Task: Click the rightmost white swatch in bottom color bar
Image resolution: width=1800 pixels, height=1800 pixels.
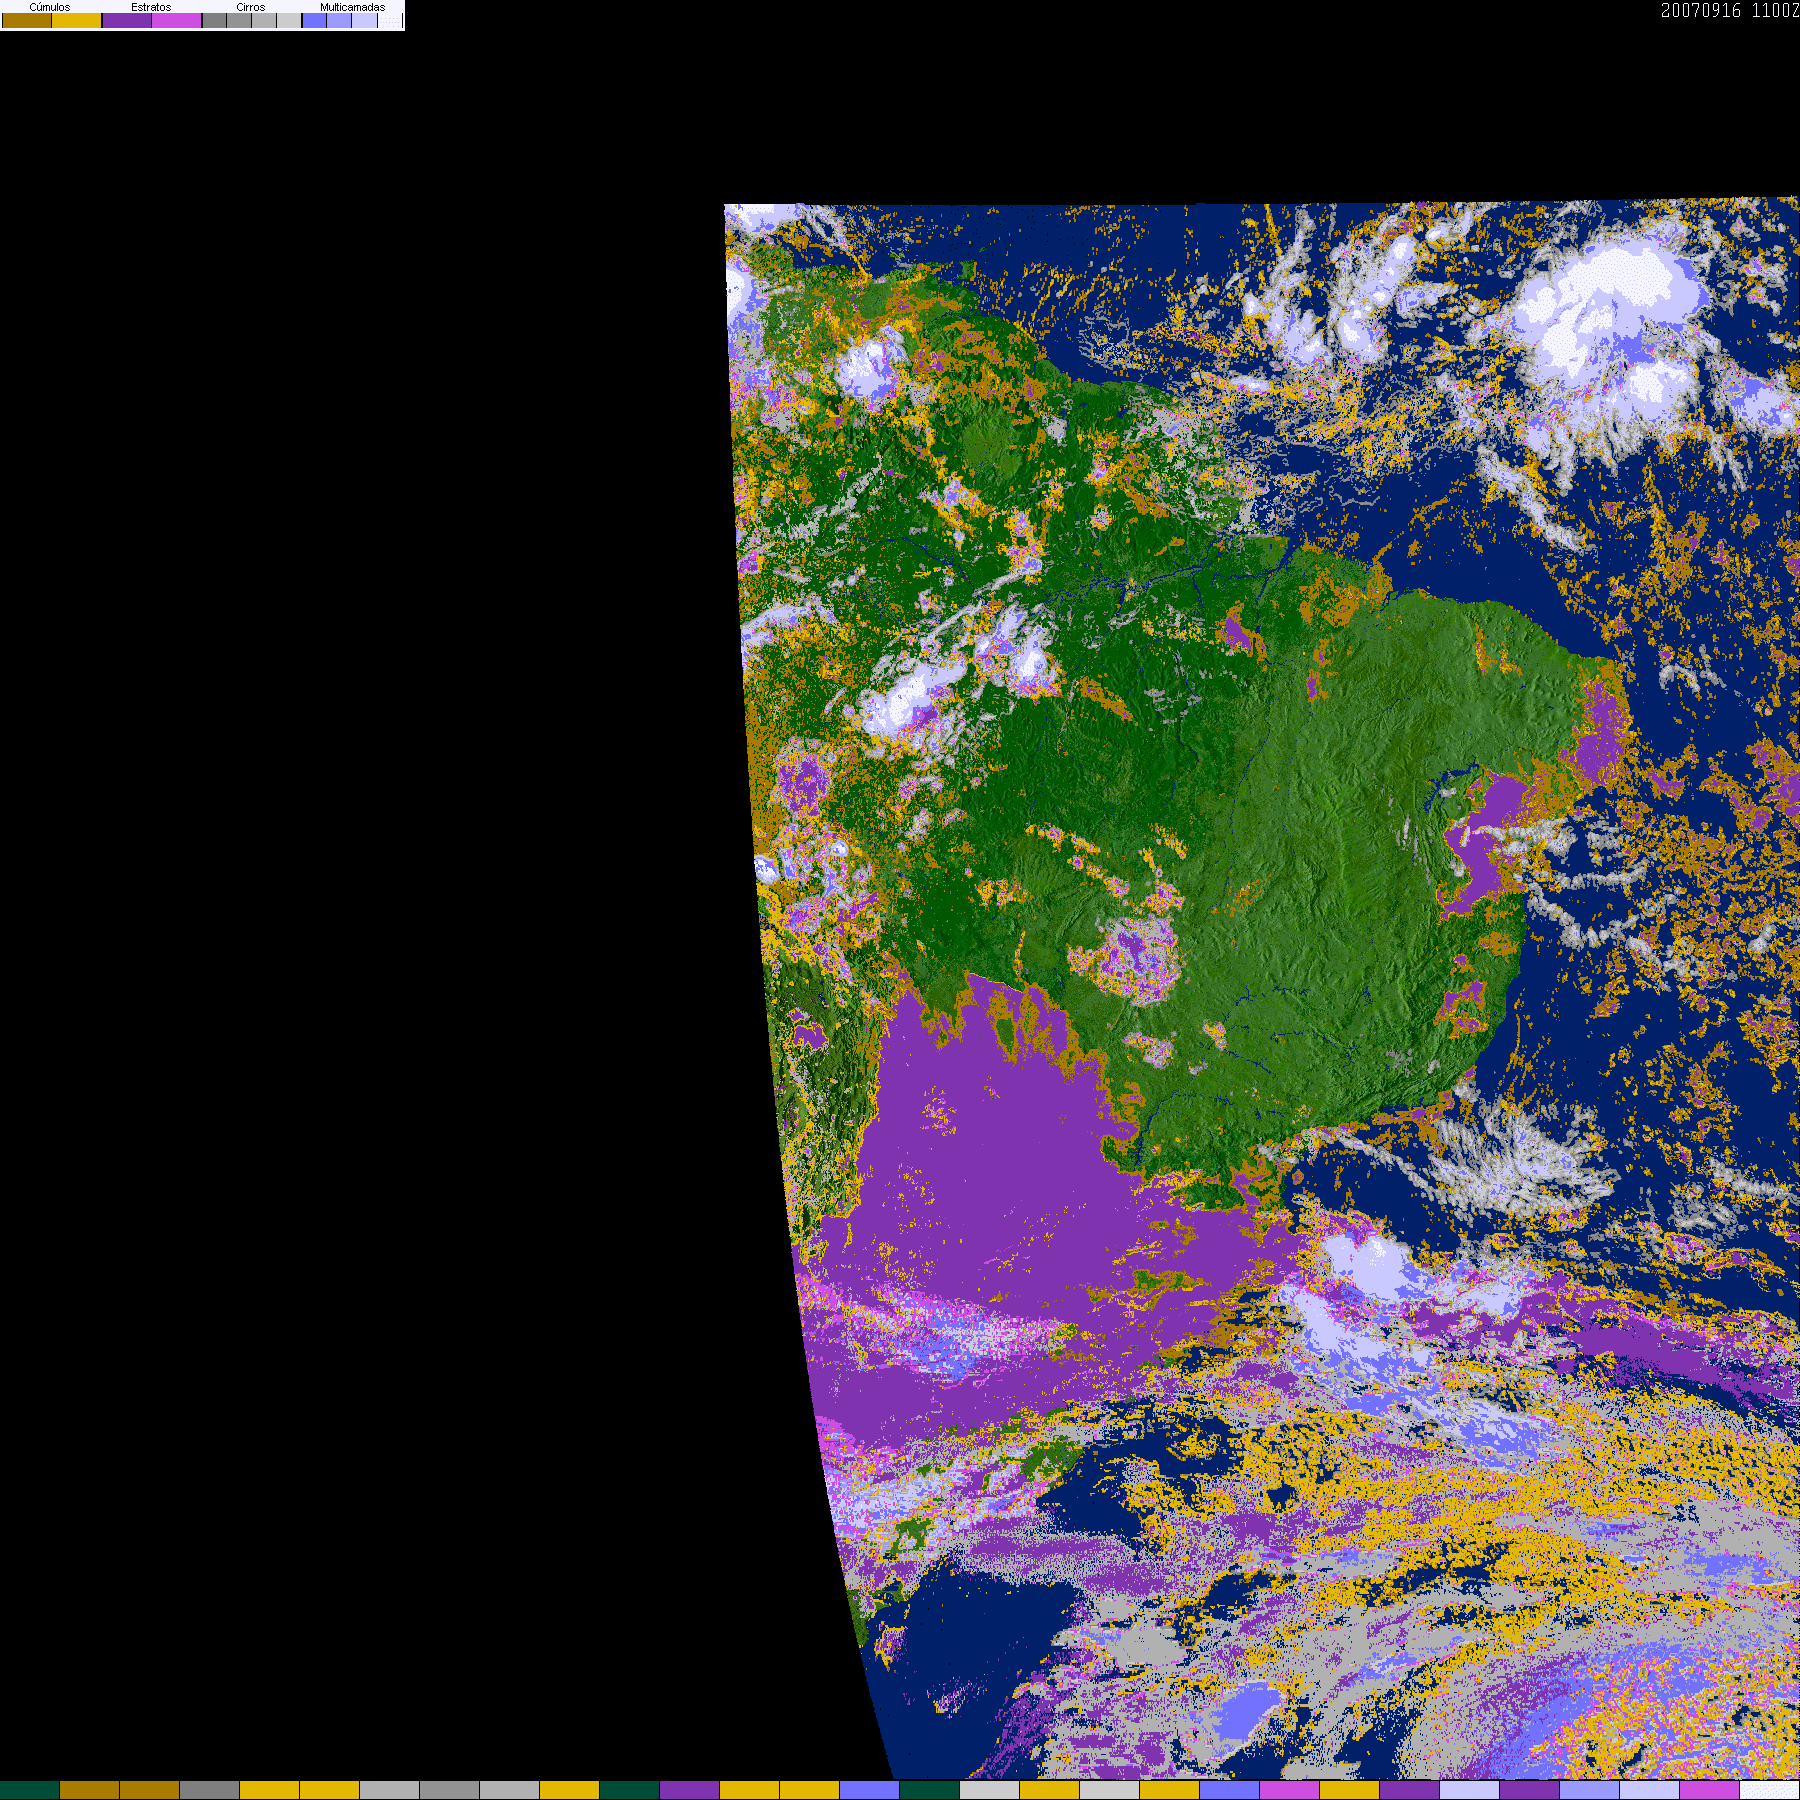Action: 1770,1790
